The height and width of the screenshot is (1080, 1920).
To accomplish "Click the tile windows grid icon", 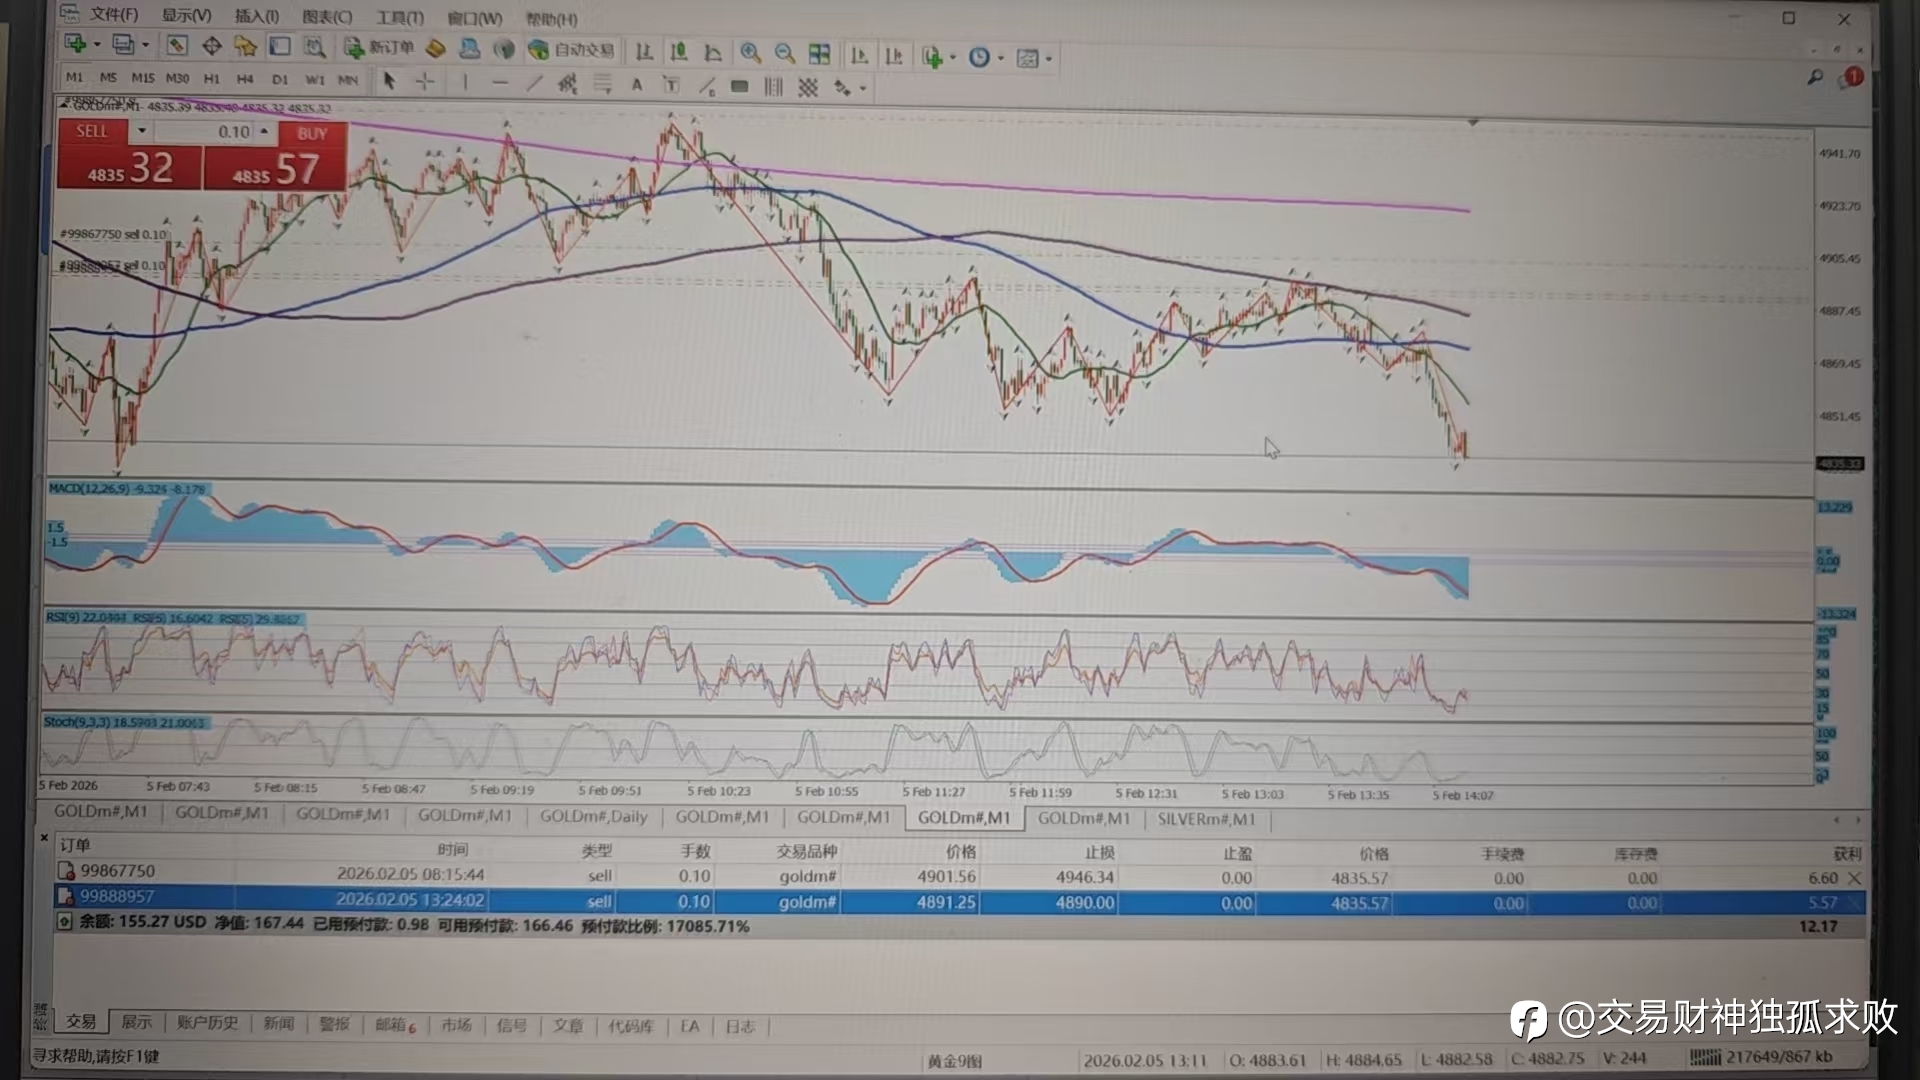I will (x=819, y=54).
